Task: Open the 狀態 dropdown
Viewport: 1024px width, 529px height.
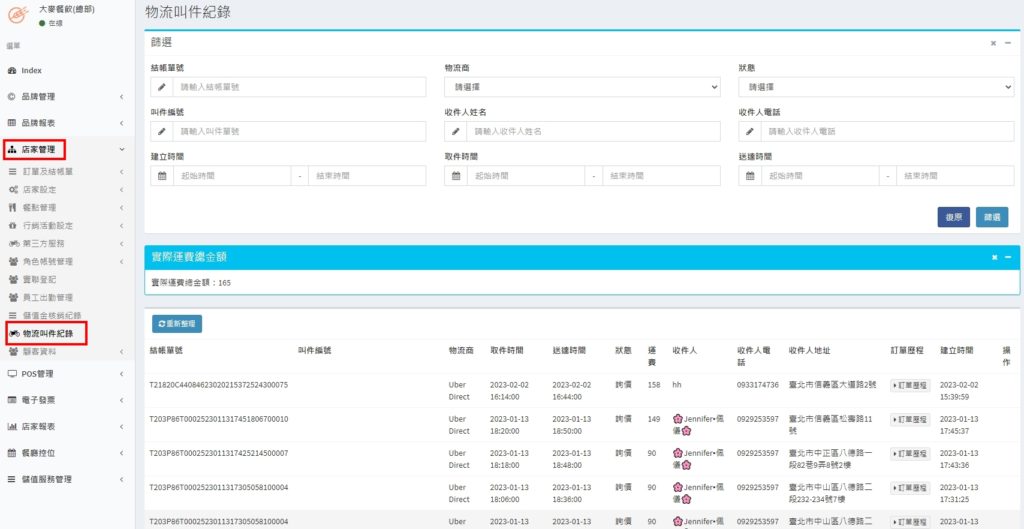Action: point(876,87)
